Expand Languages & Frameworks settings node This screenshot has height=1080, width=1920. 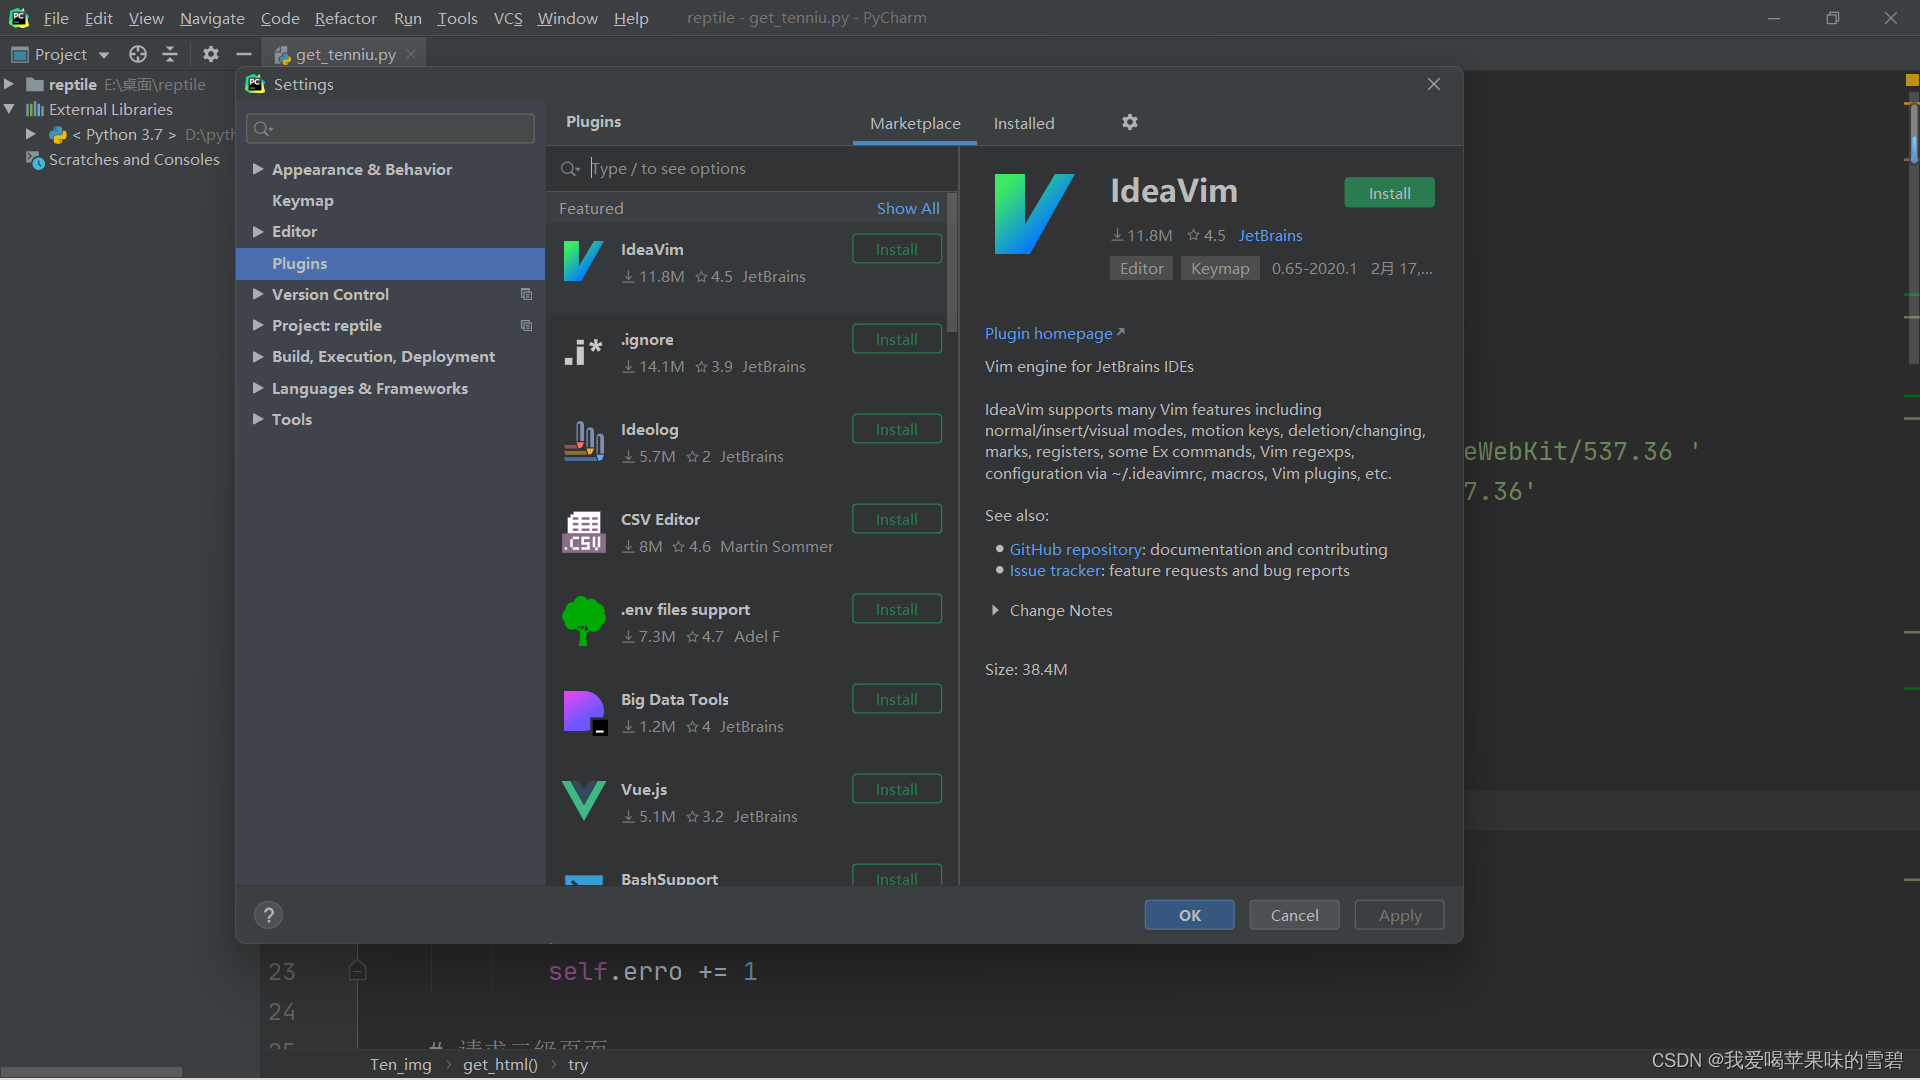tap(258, 388)
